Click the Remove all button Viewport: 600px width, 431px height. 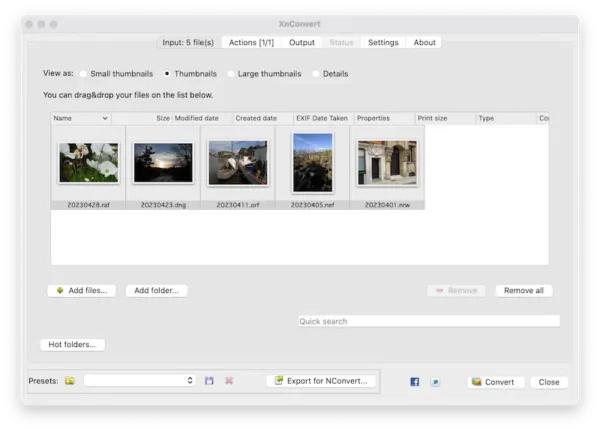coord(524,291)
